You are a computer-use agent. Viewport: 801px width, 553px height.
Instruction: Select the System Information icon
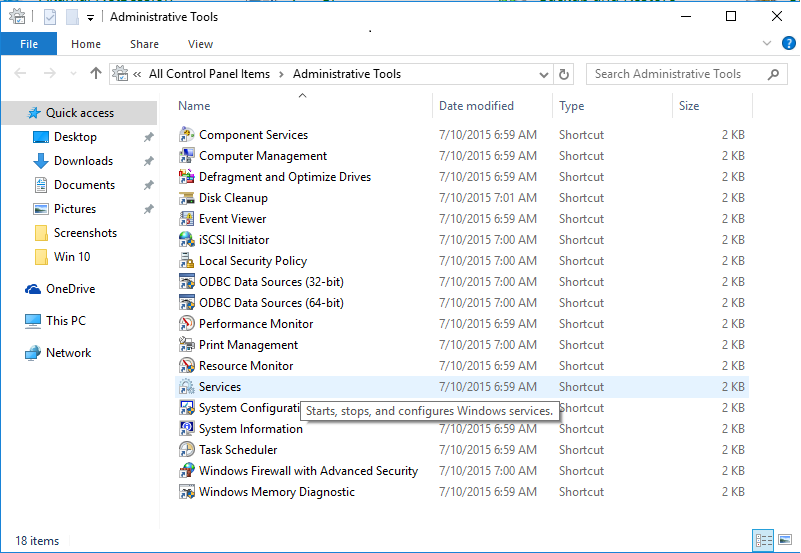pyautogui.click(x=186, y=428)
